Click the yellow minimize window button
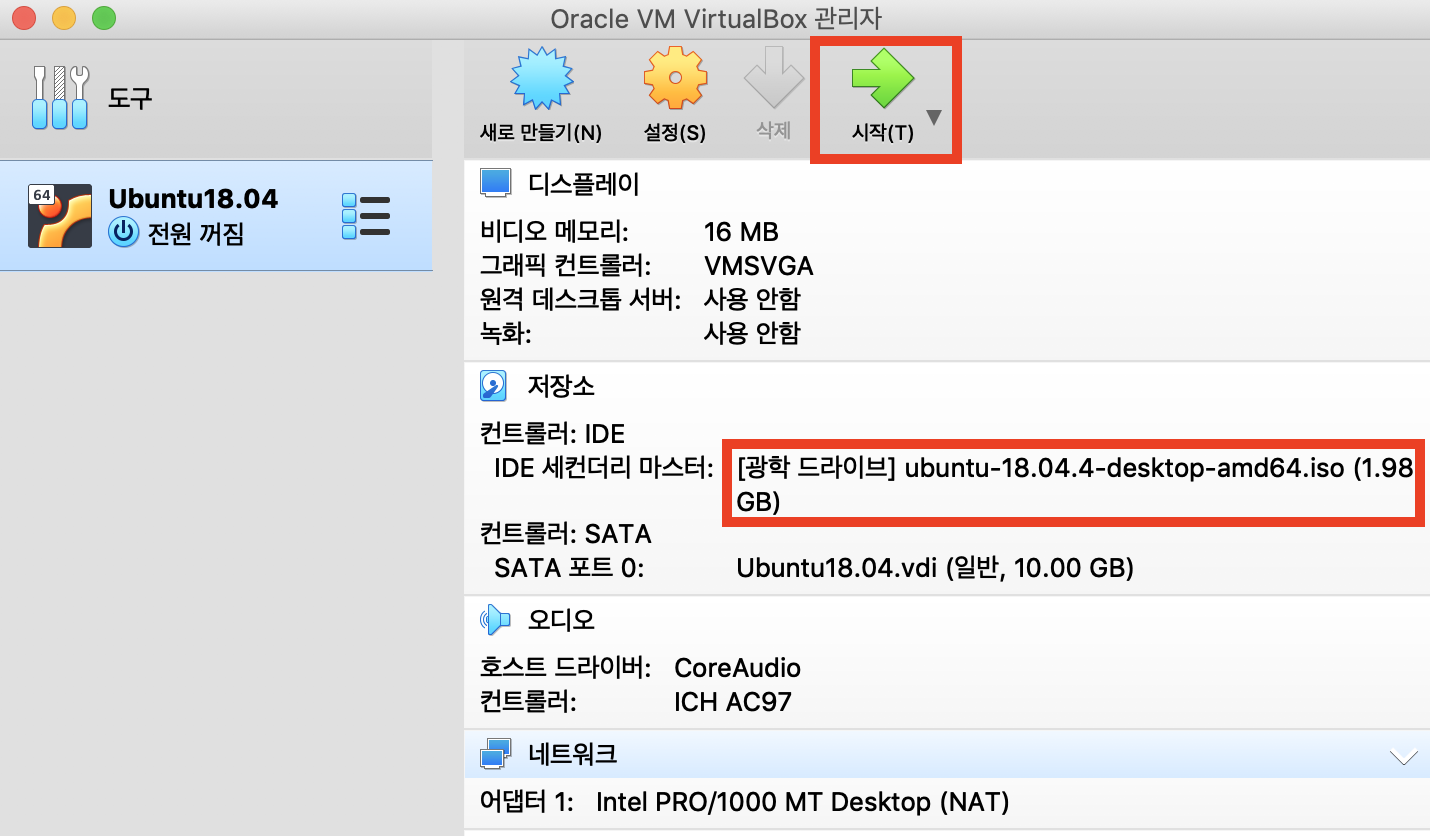 [x=64, y=18]
